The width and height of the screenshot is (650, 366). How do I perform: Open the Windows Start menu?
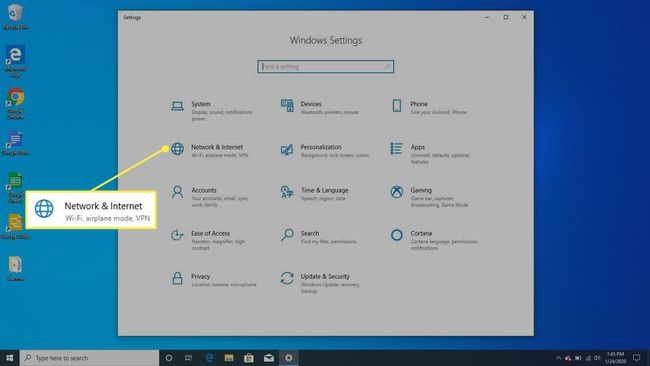tap(10, 358)
